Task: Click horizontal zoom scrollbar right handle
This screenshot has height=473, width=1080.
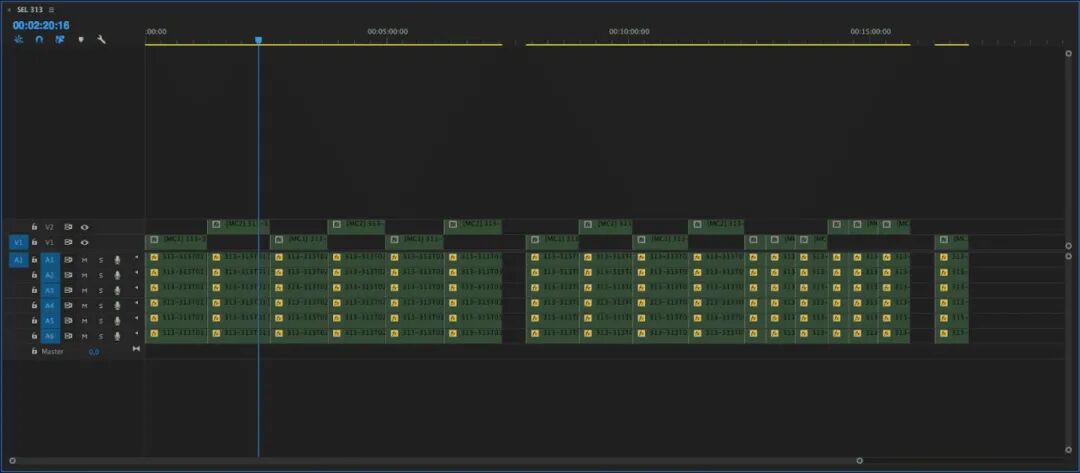Action: (859, 461)
